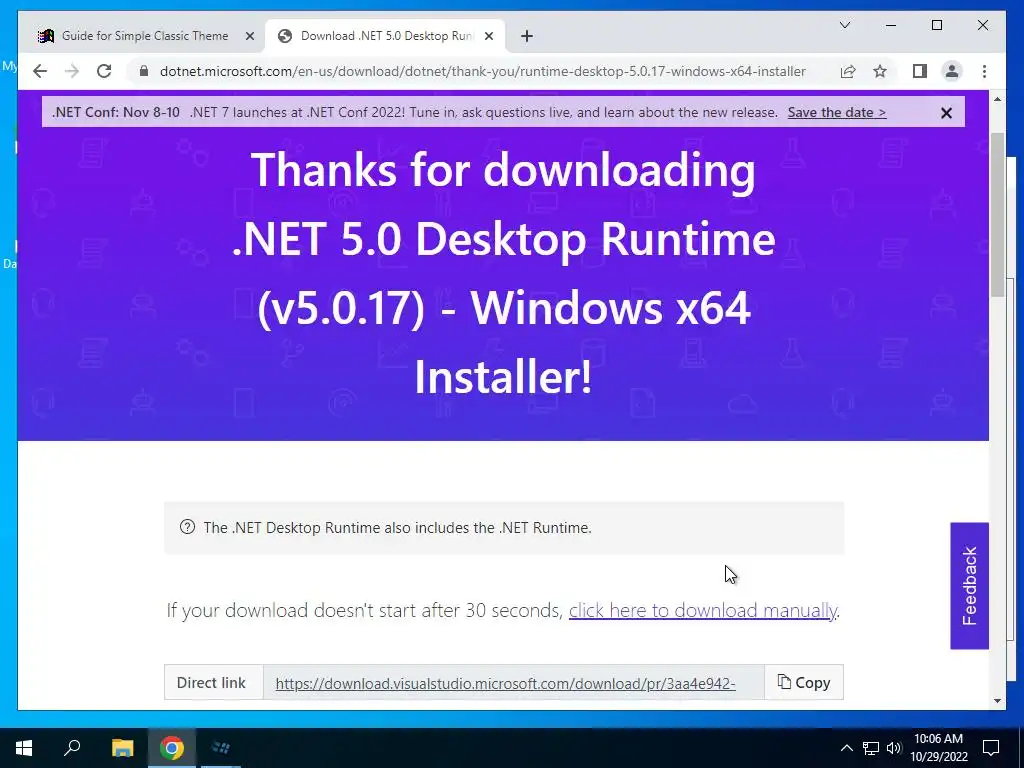Click the page scrollbar up arrow

pos(997,99)
